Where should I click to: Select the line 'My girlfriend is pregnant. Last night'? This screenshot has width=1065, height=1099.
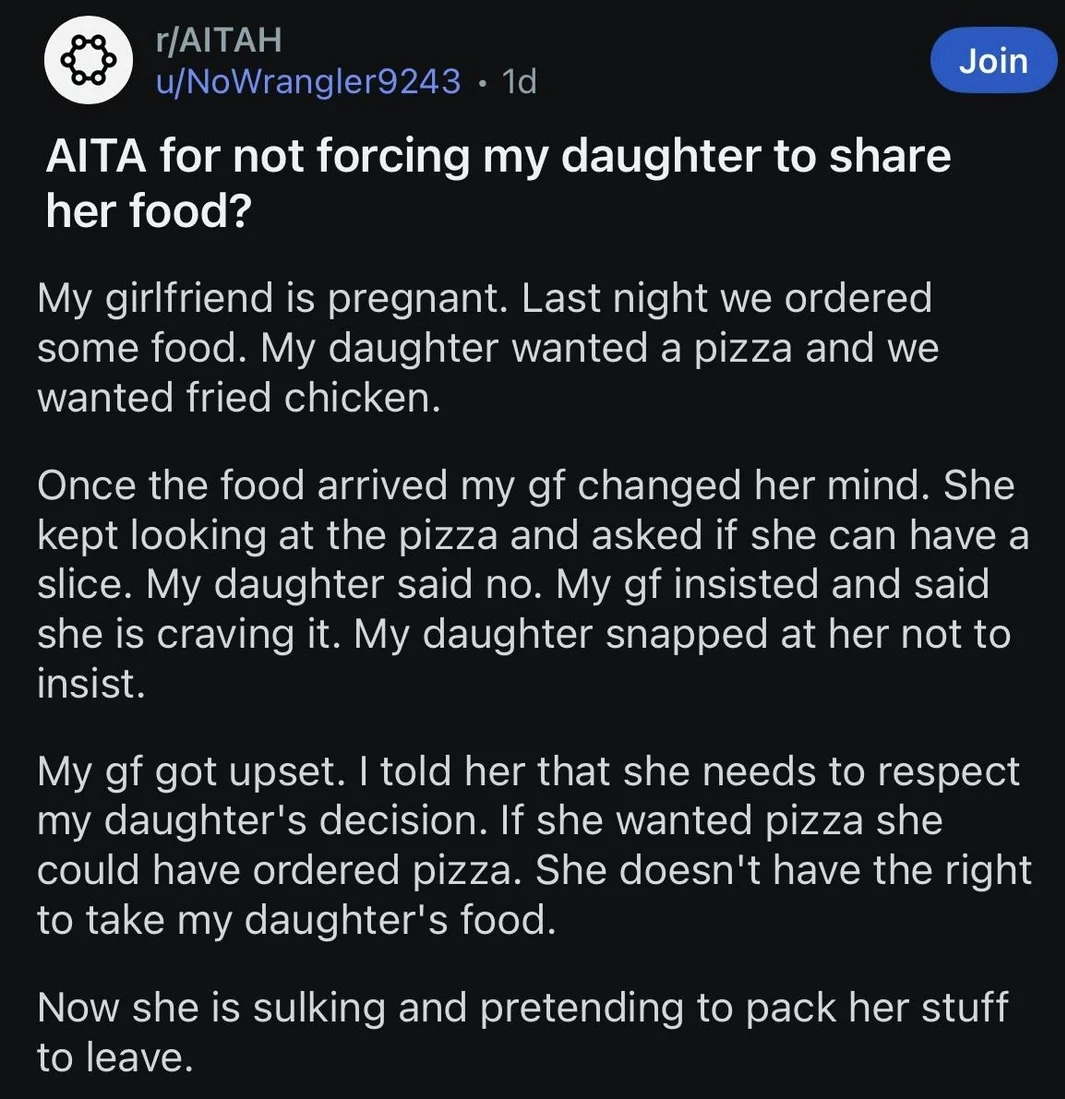pyautogui.click(x=484, y=298)
